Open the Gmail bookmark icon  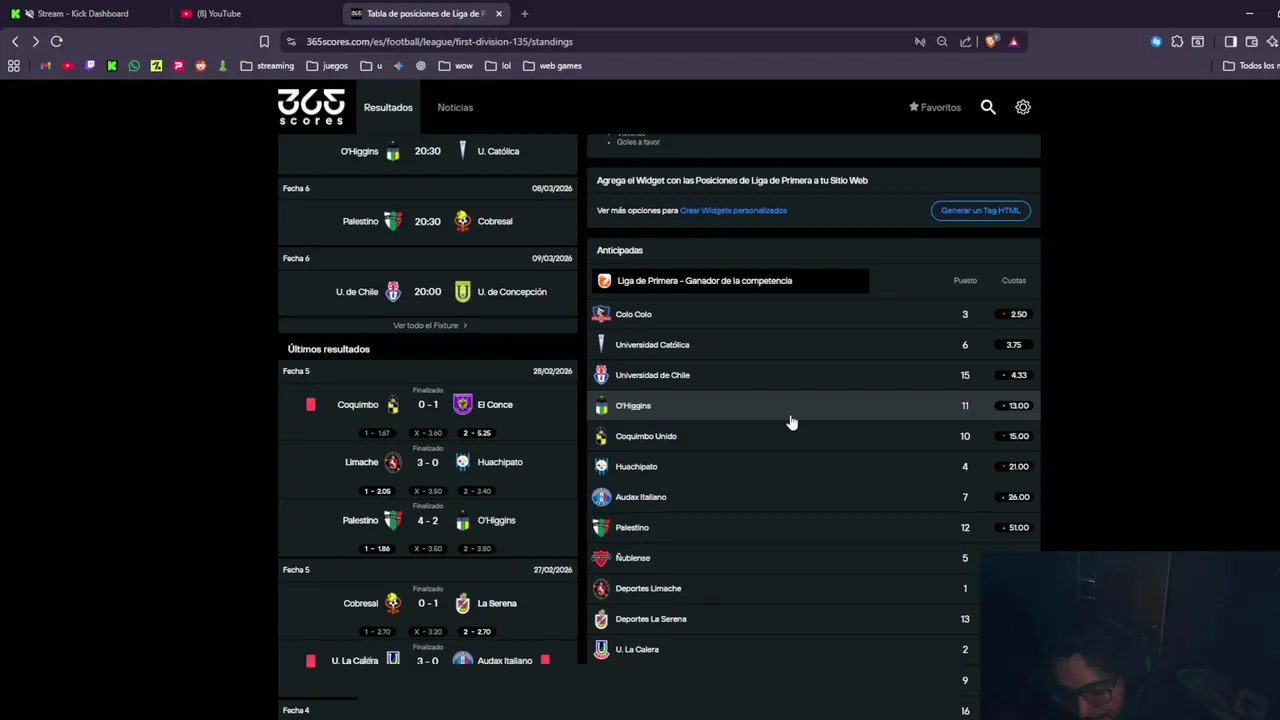click(x=45, y=66)
